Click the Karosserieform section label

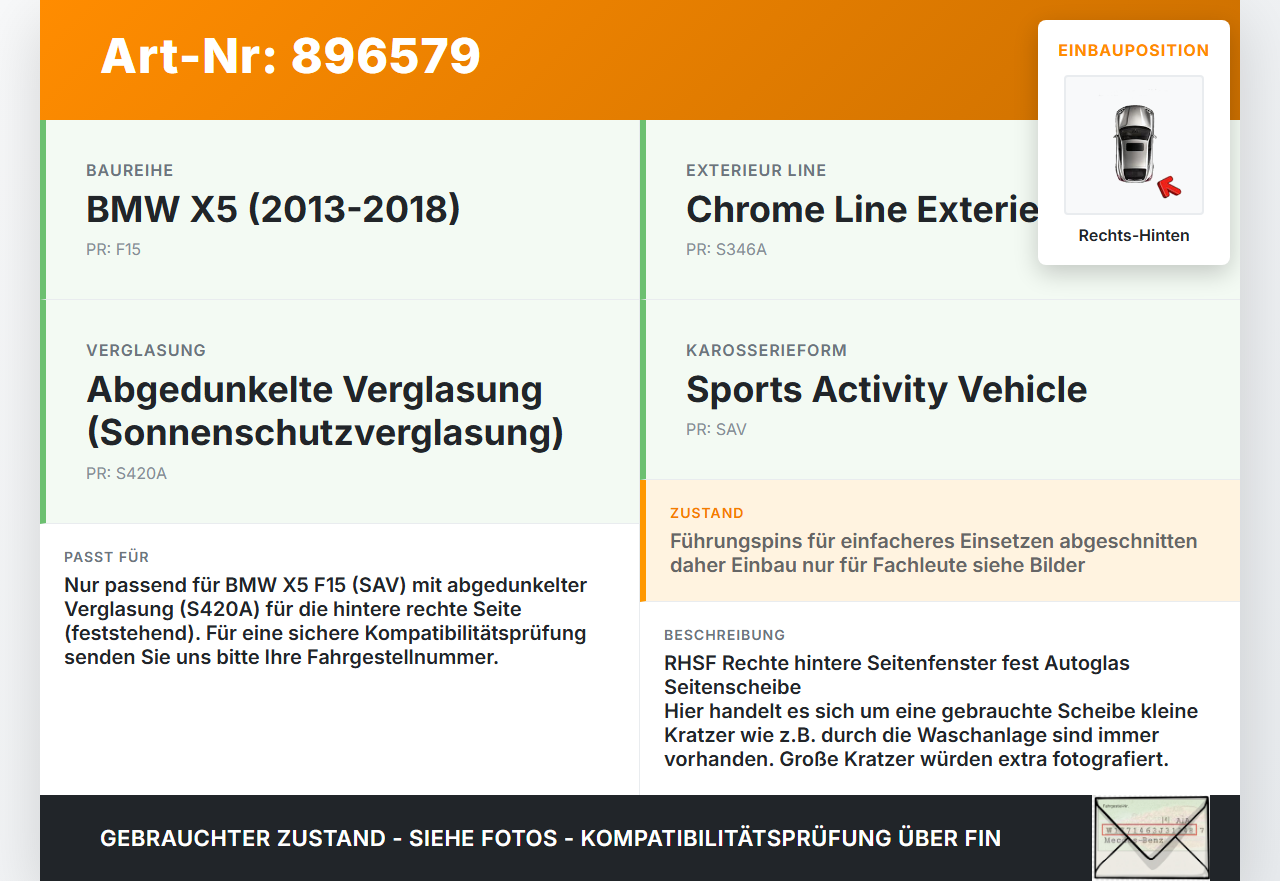pyautogui.click(x=766, y=351)
